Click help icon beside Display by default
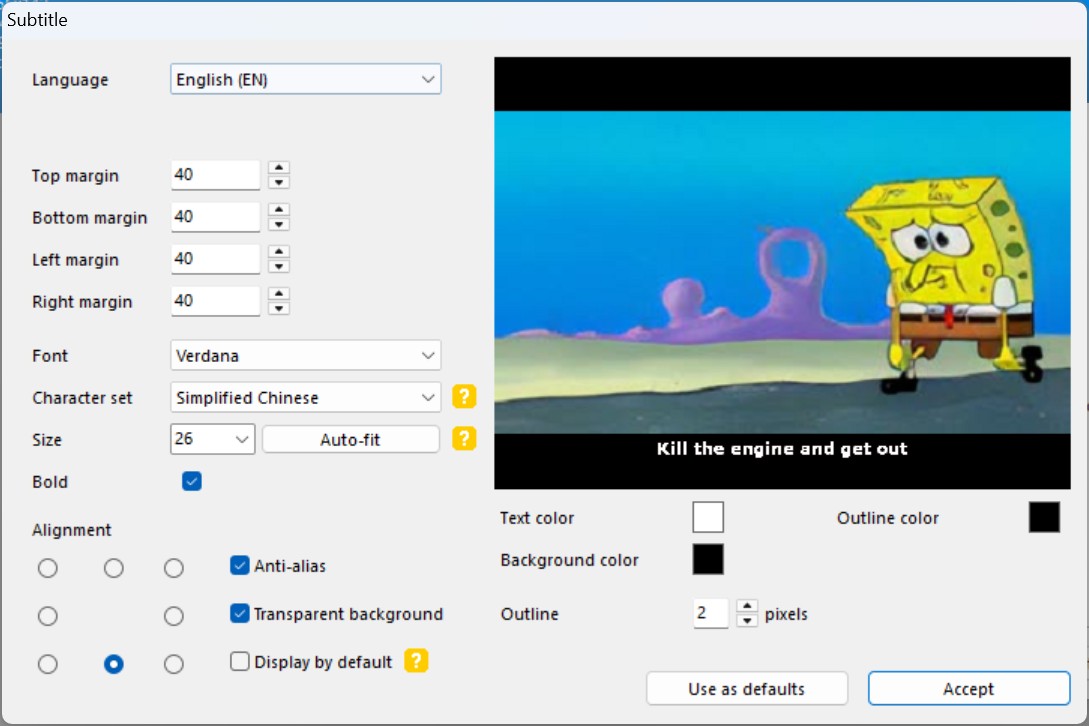This screenshot has height=726, width=1089. point(416,661)
